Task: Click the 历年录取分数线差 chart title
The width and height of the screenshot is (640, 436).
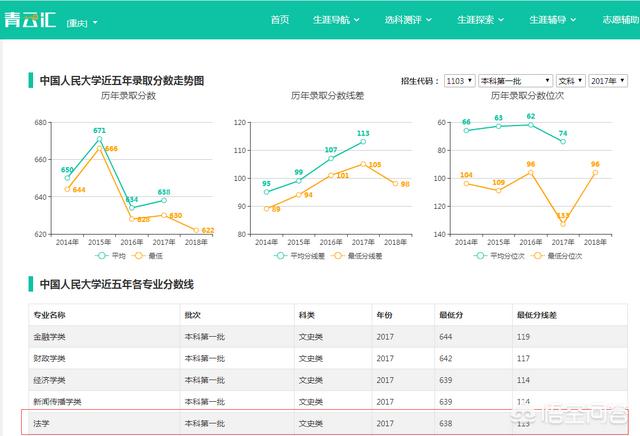Action: pyautogui.click(x=327, y=96)
